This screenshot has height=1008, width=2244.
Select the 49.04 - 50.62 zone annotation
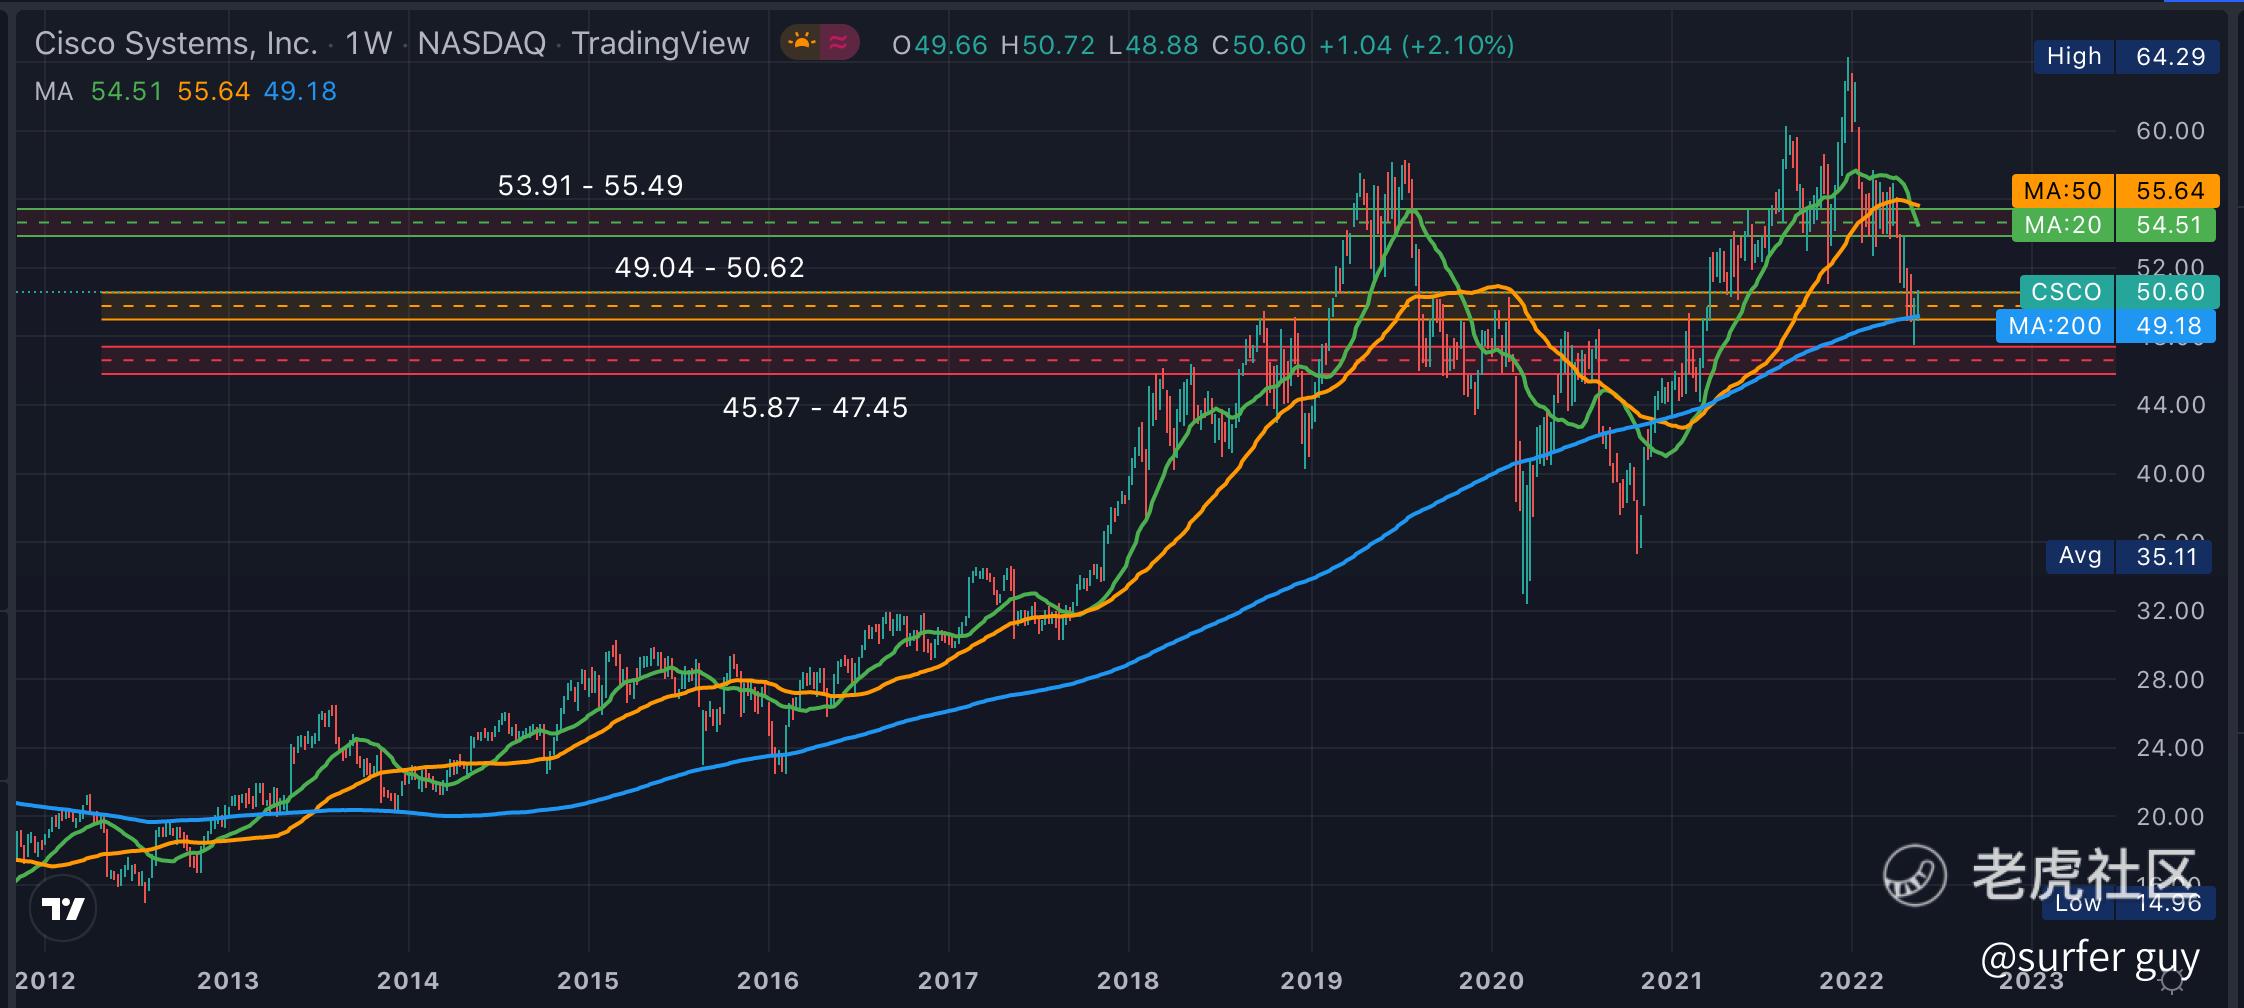(709, 267)
